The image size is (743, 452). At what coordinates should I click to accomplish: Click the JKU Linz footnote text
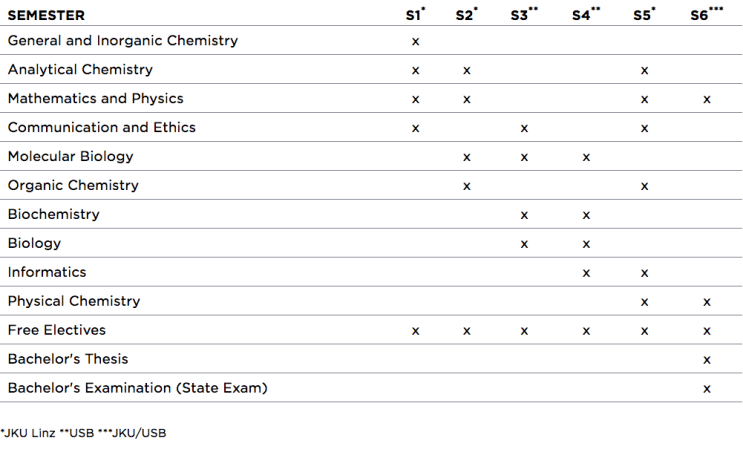click(28, 433)
